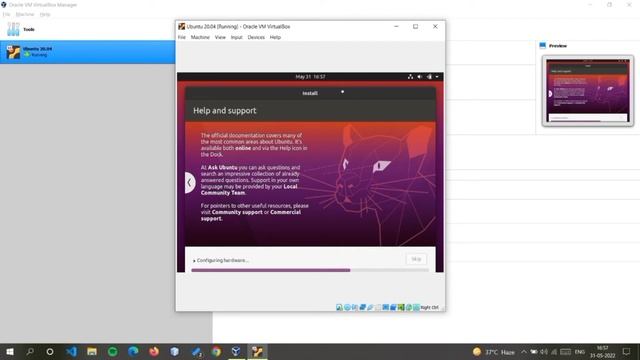Click the Ubuntu network icon in top bar
The height and width of the screenshot is (360, 640).
[410, 76]
